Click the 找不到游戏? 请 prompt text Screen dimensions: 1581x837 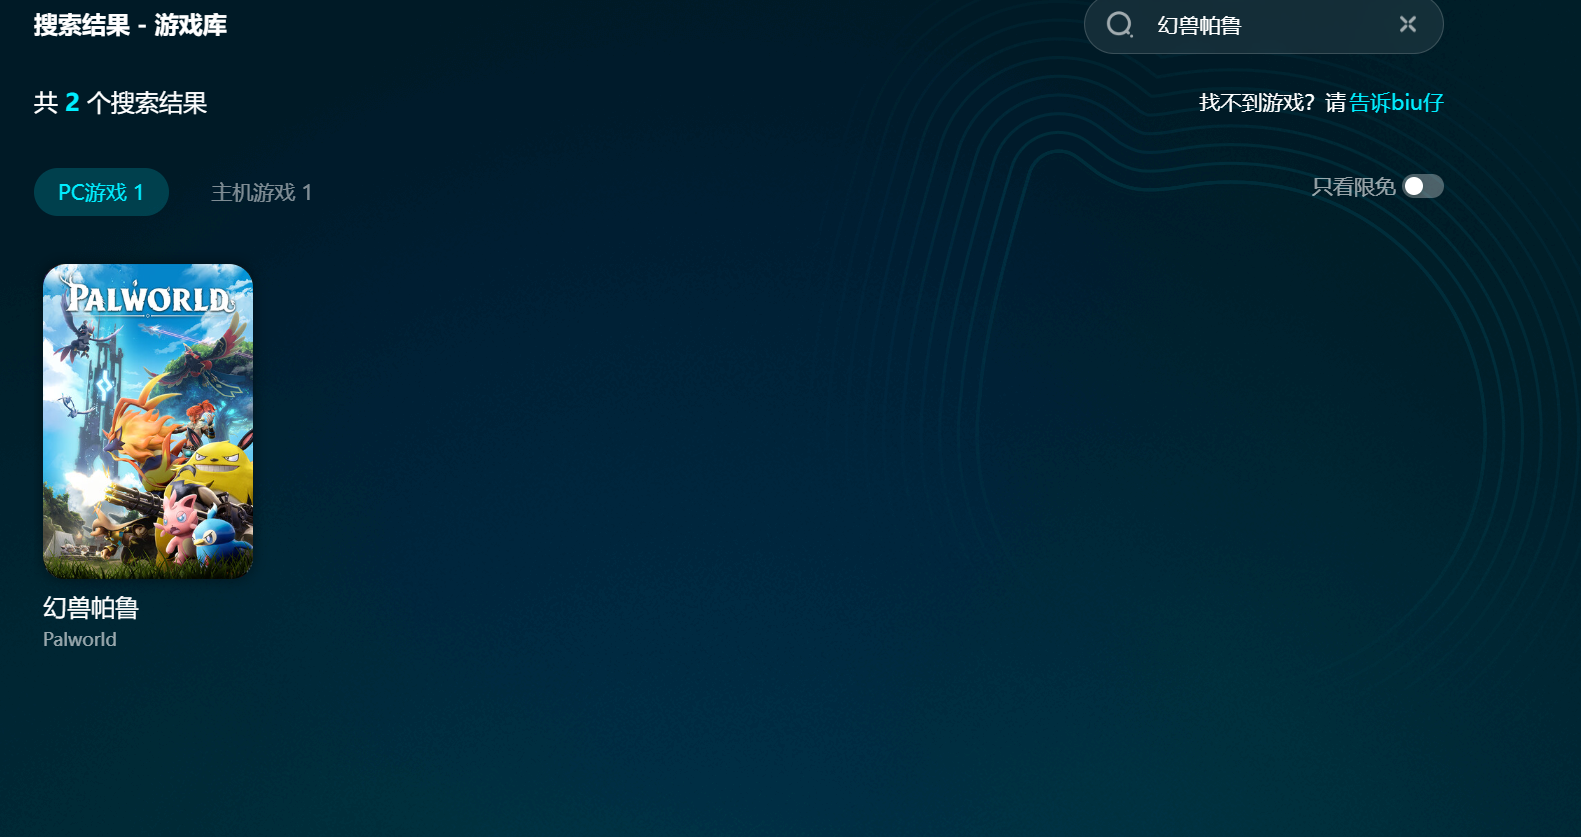[1273, 102]
